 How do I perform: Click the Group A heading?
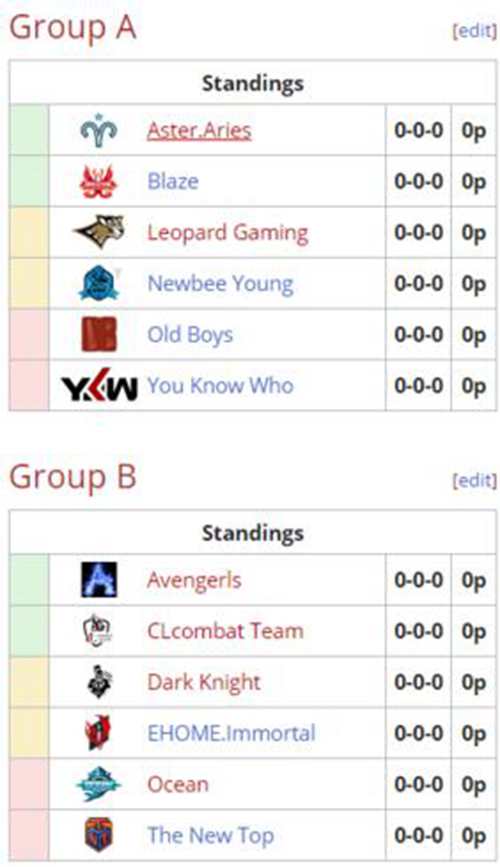pyautogui.click(x=72, y=28)
